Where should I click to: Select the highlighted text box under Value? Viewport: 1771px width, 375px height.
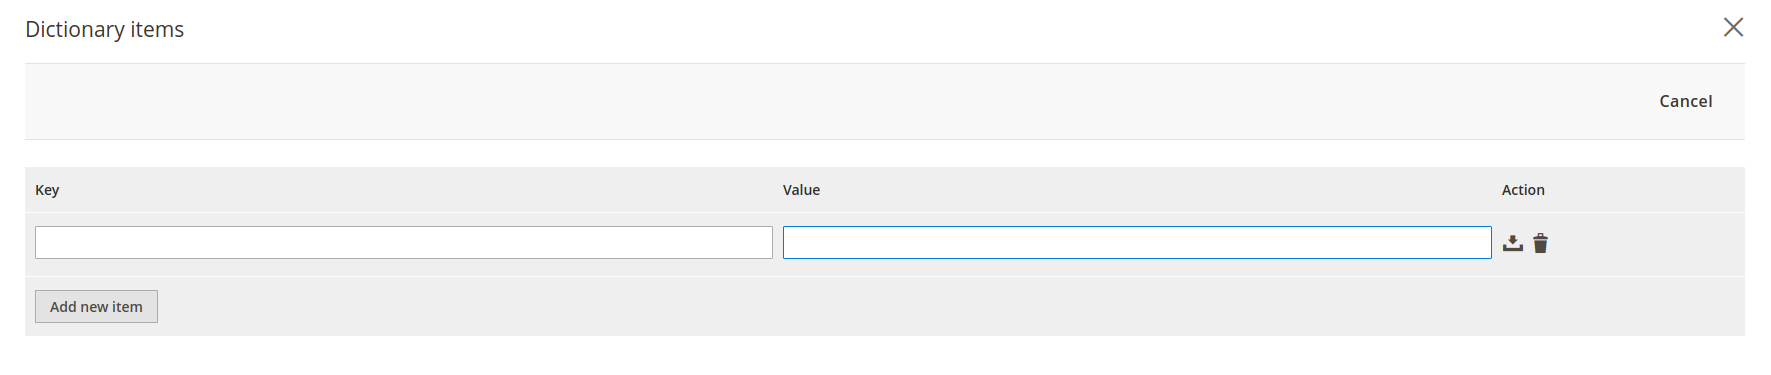pos(1137,242)
